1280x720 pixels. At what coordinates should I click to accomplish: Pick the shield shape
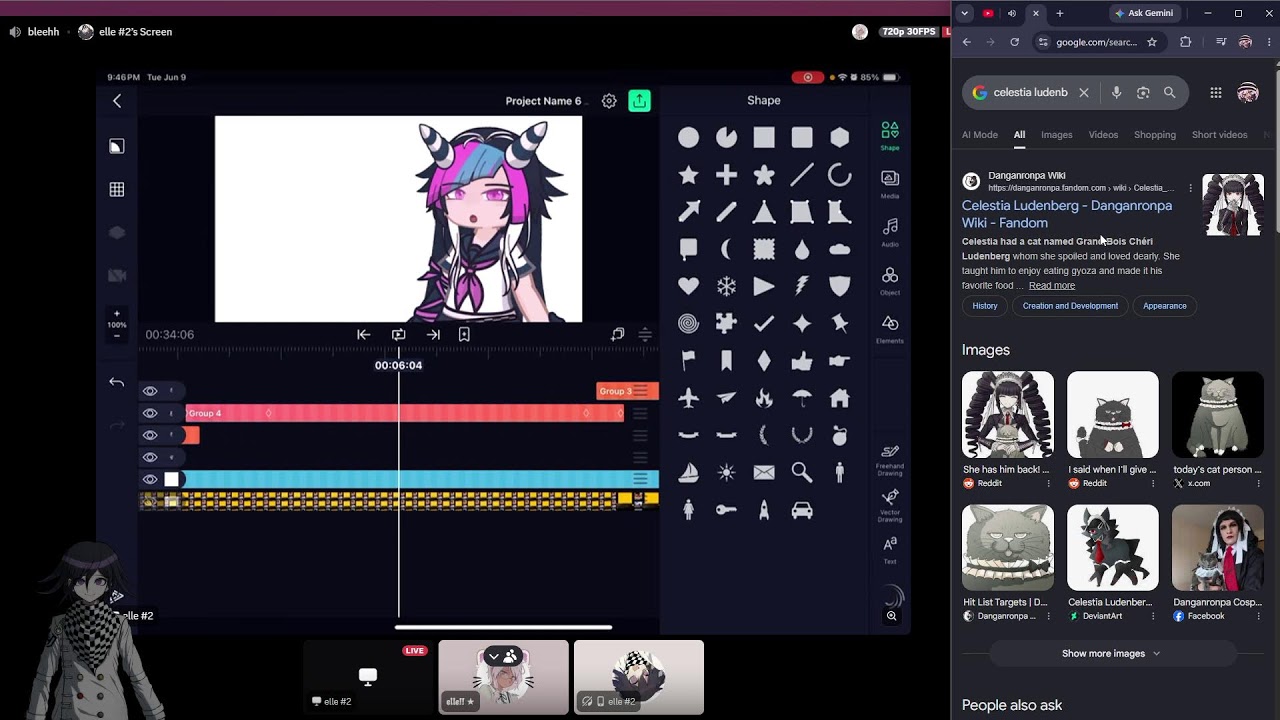click(x=840, y=286)
